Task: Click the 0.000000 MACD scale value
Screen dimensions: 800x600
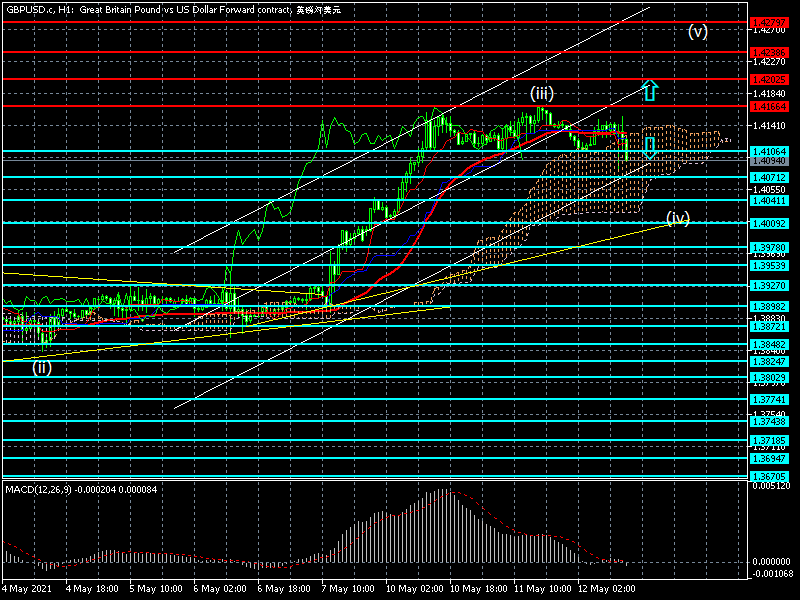Action: (x=771, y=562)
